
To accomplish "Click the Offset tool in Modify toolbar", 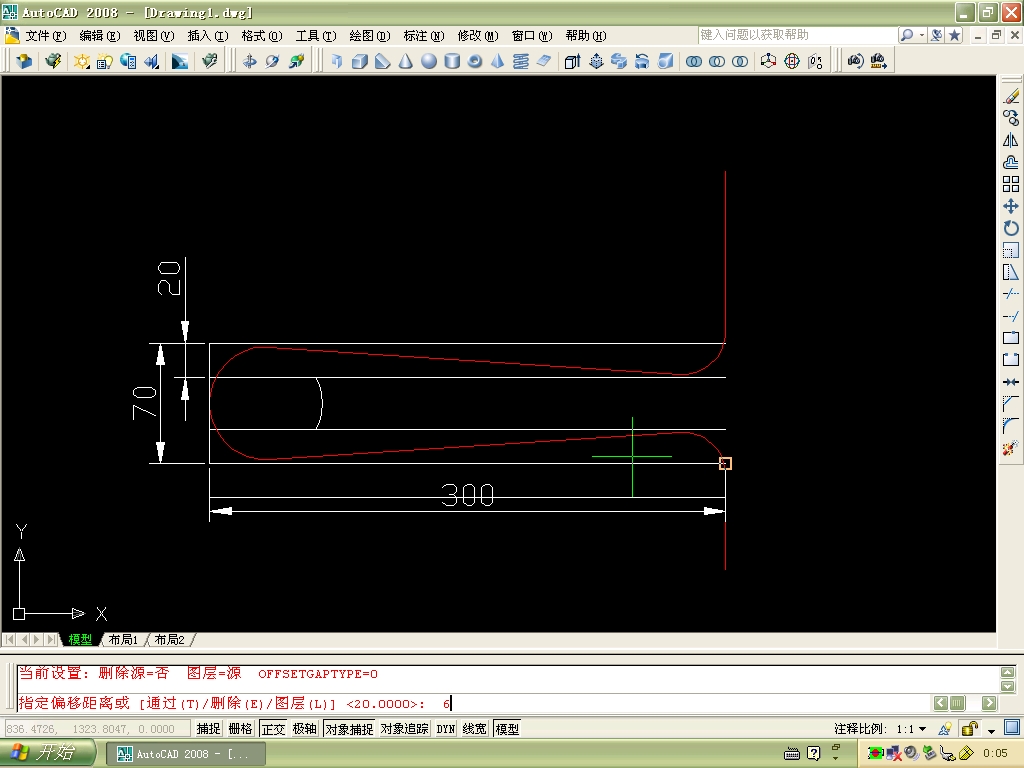I will pyautogui.click(x=1011, y=162).
